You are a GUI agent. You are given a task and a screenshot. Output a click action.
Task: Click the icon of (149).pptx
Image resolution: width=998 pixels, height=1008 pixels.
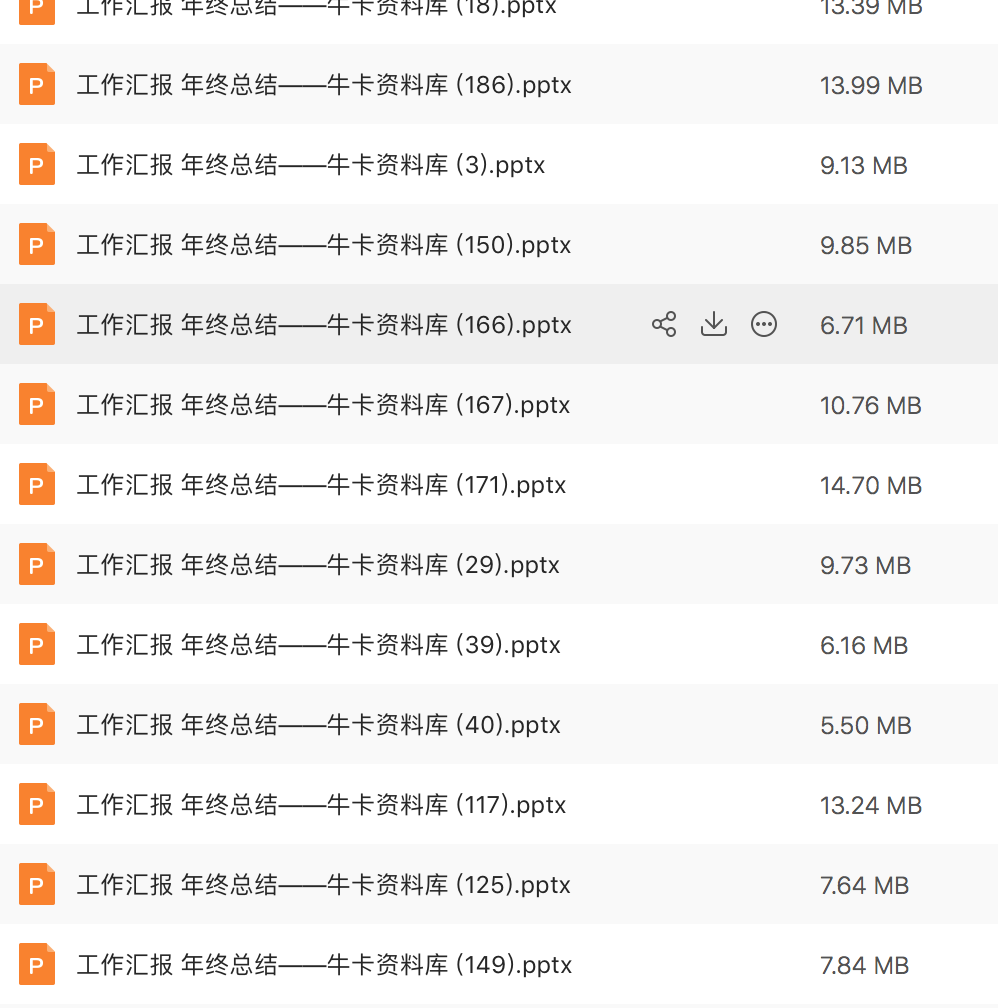tap(37, 964)
